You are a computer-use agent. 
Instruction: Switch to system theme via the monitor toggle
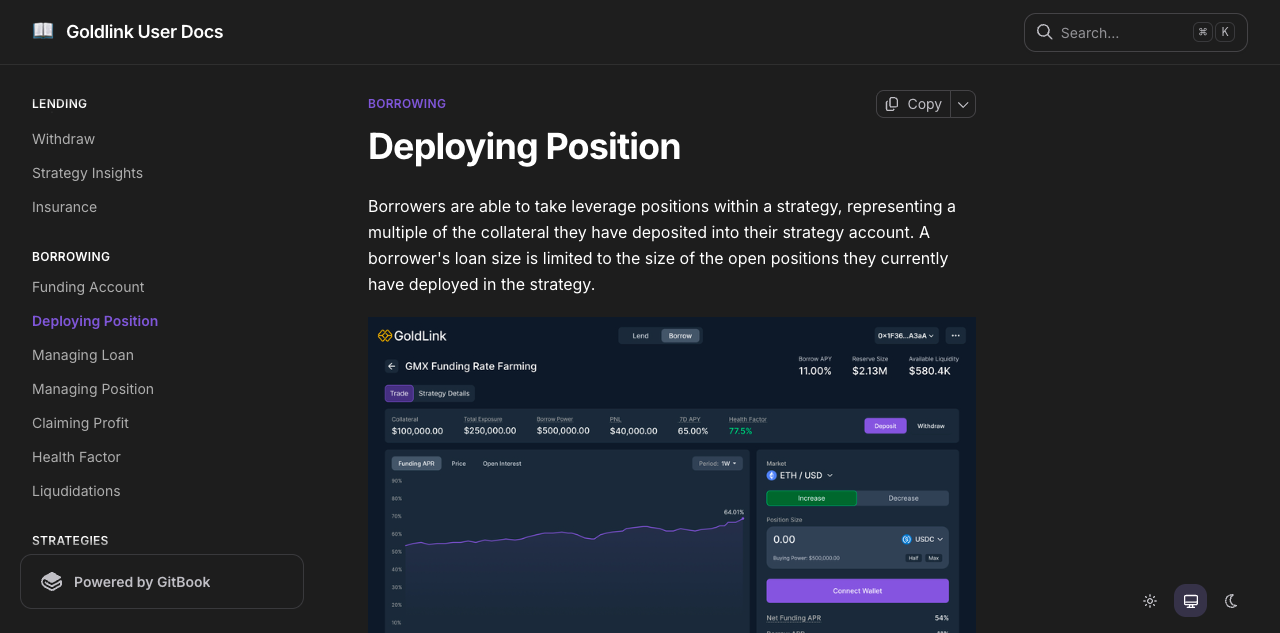click(1190, 601)
